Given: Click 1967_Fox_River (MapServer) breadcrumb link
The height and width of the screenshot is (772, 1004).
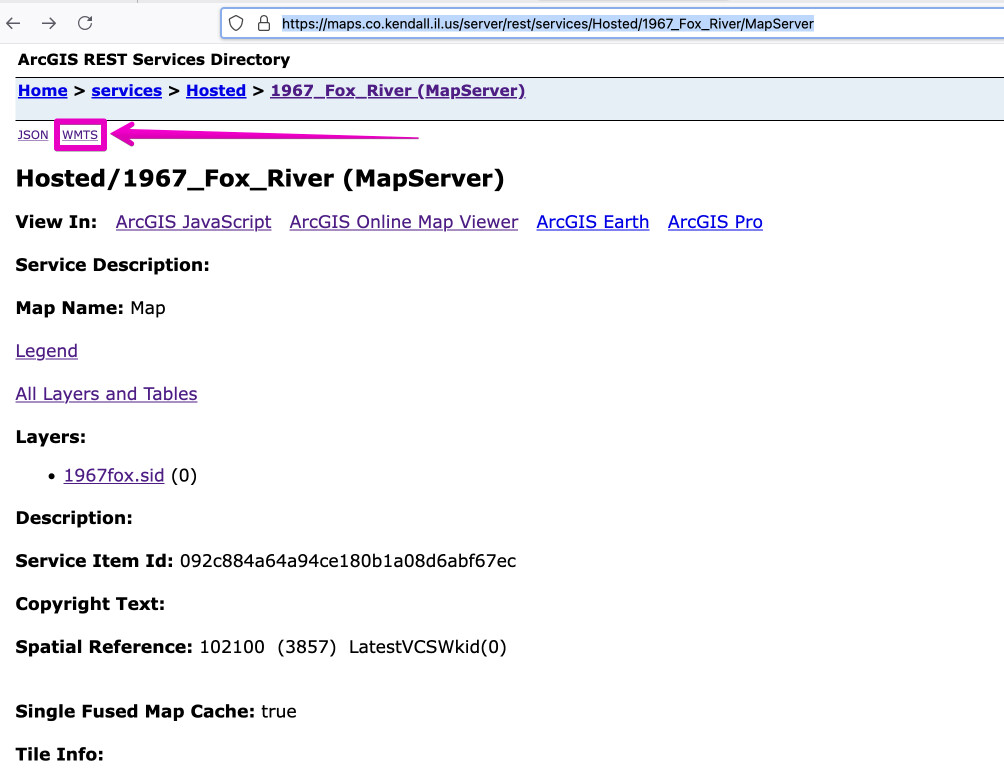Looking at the screenshot, I should [397, 91].
